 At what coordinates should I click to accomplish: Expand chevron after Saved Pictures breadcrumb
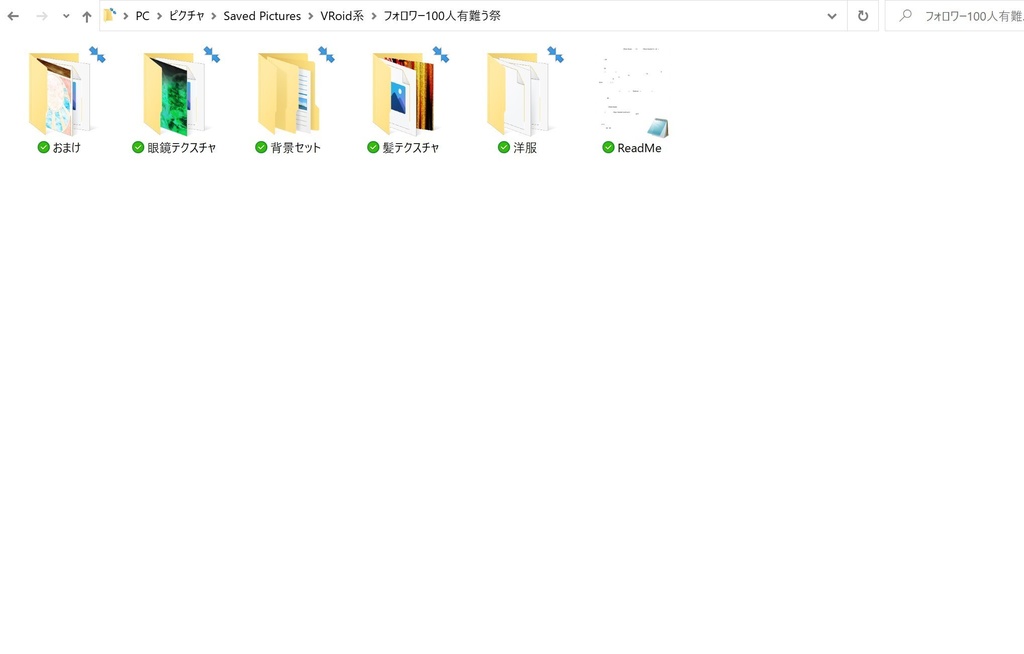tap(311, 16)
